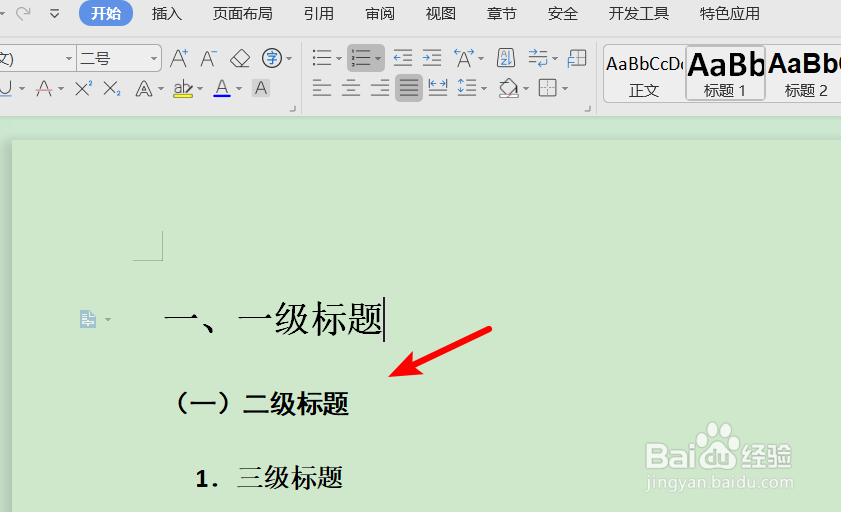Expand the line spacing dropdown arrow
This screenshot has width=841, height=512.
coord(484,88)
